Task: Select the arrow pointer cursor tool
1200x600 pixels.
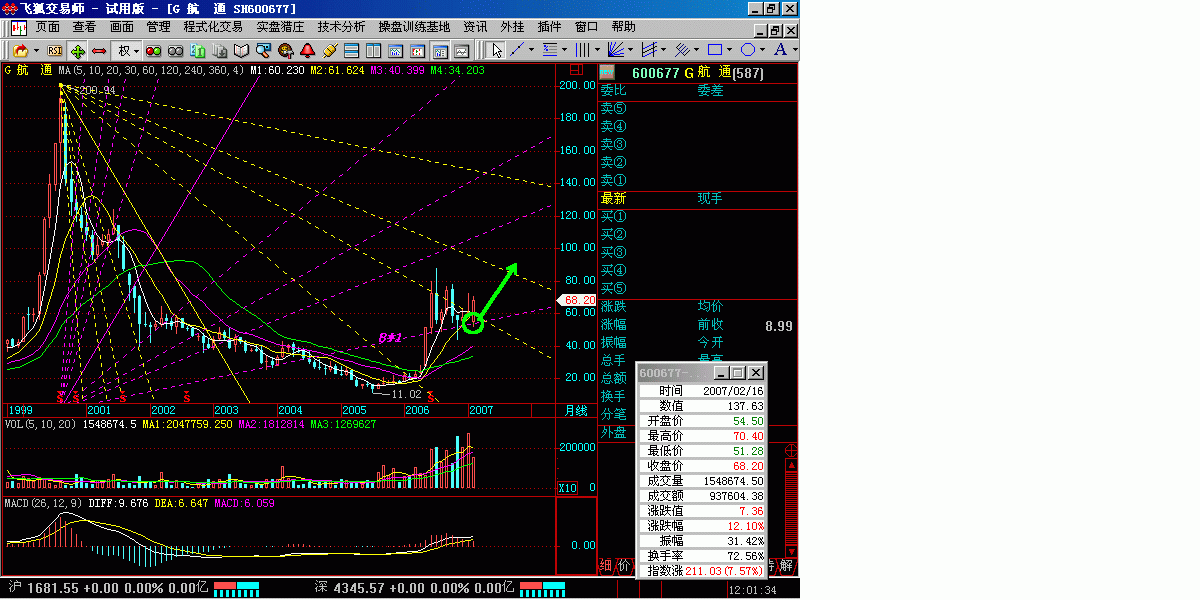Action: pyautogui.click(x=495, y=50)
